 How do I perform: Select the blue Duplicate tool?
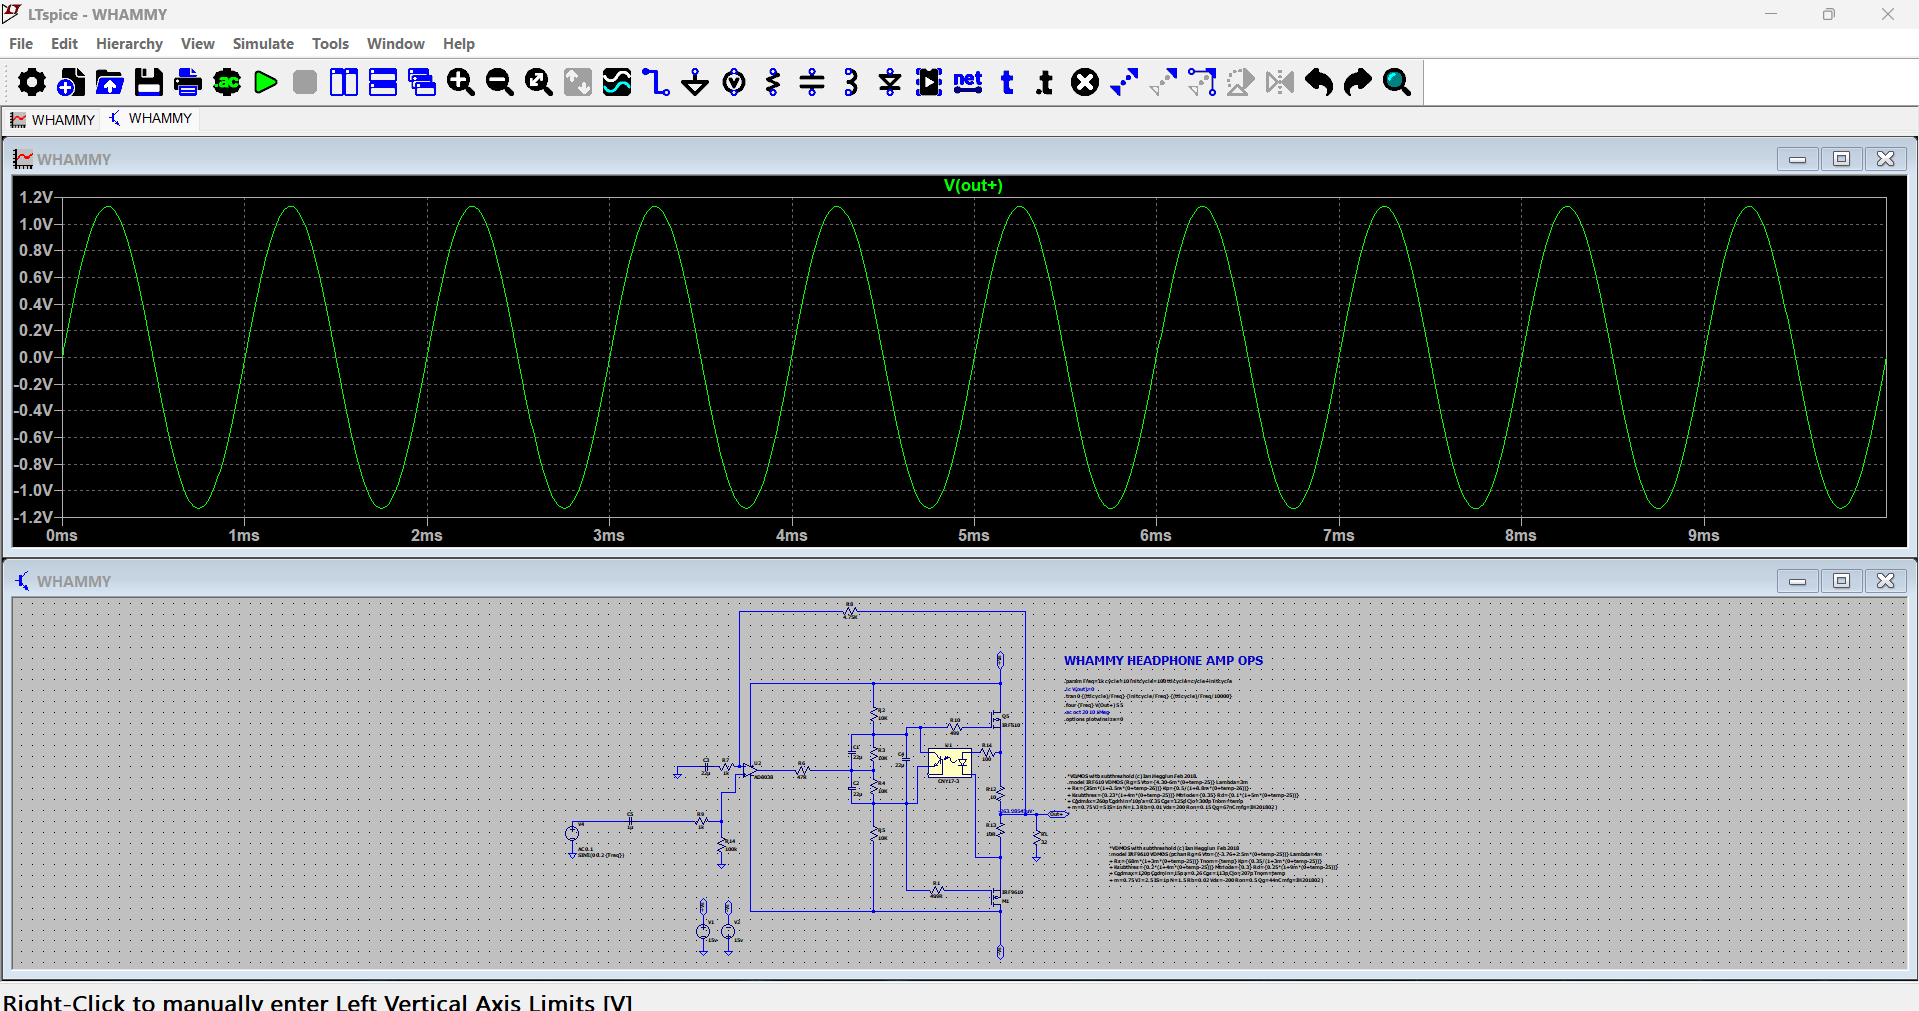tap(1124, 82)
